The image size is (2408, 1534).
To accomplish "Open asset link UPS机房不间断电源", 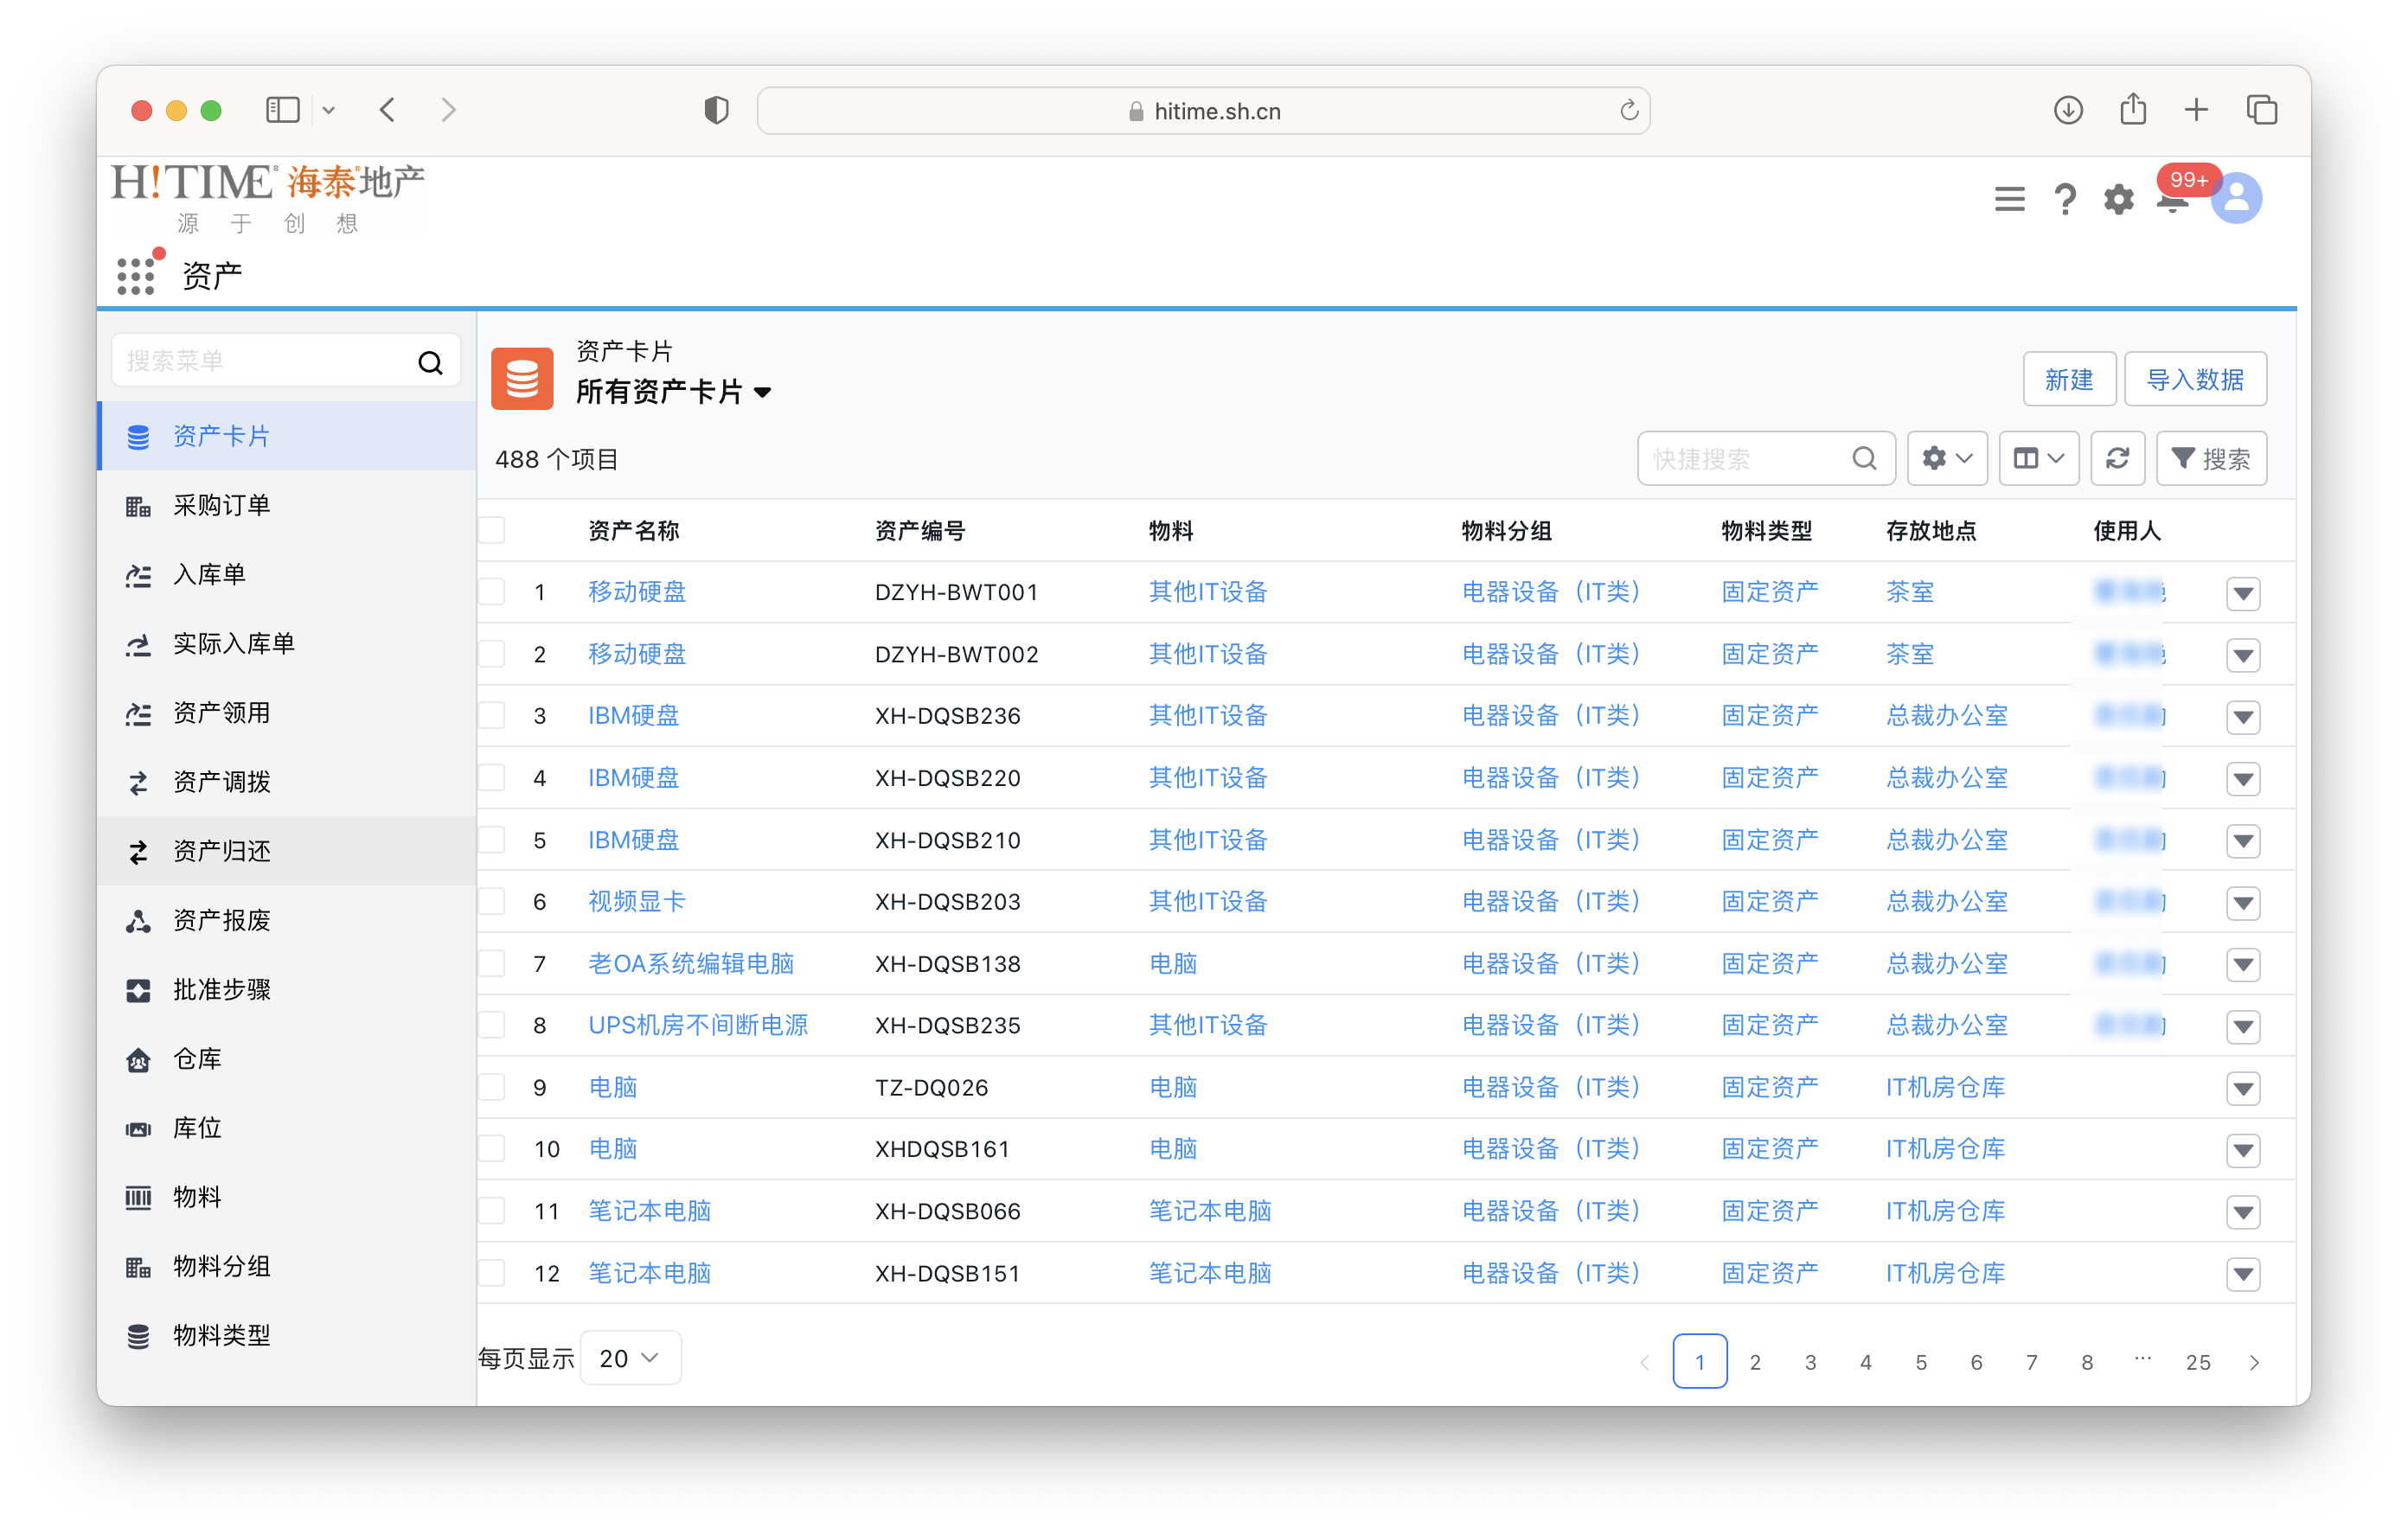I will [x=697, y=1025].
